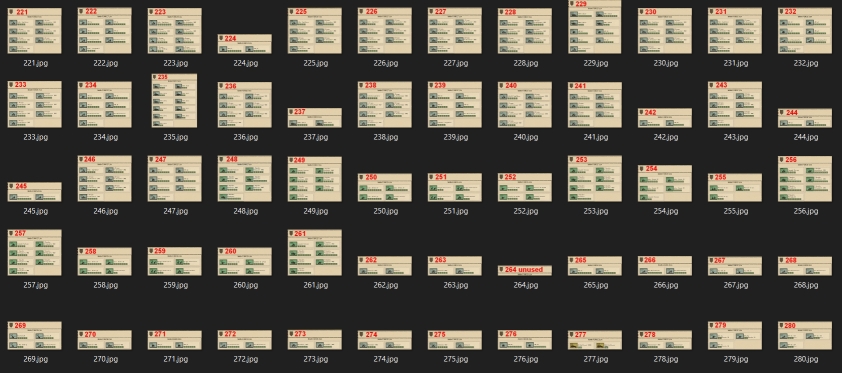The image size is (842, 373).
Task: Click the 268.jpg file name
Action: [805, 285]
